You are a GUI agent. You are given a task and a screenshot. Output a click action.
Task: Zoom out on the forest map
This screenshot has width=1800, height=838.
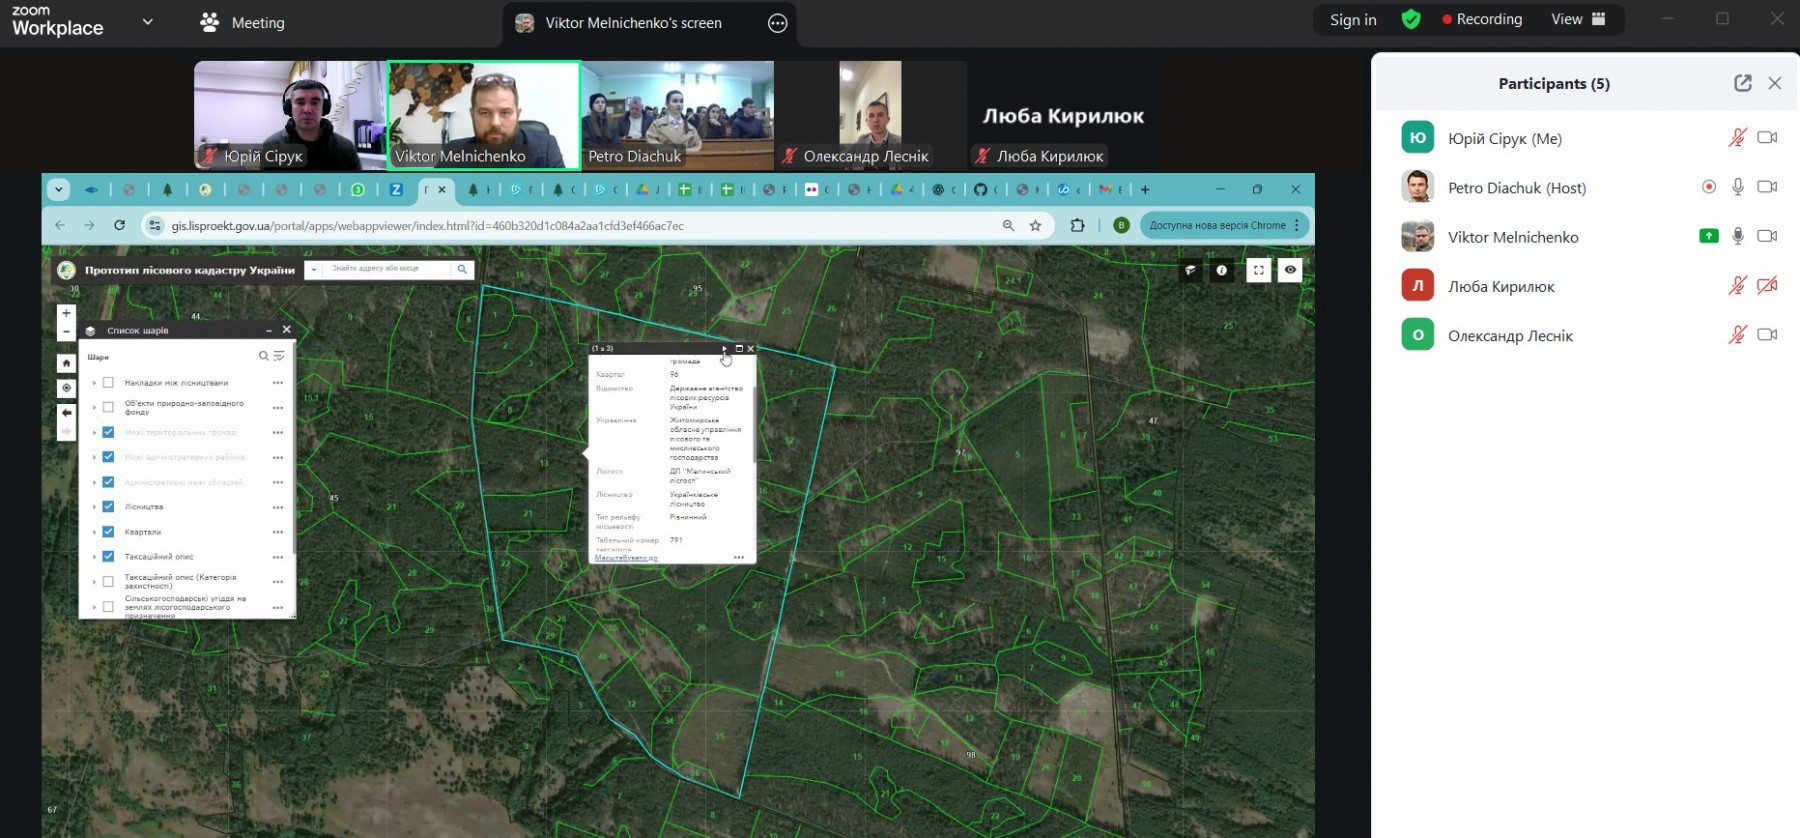(x=66, y=332)
